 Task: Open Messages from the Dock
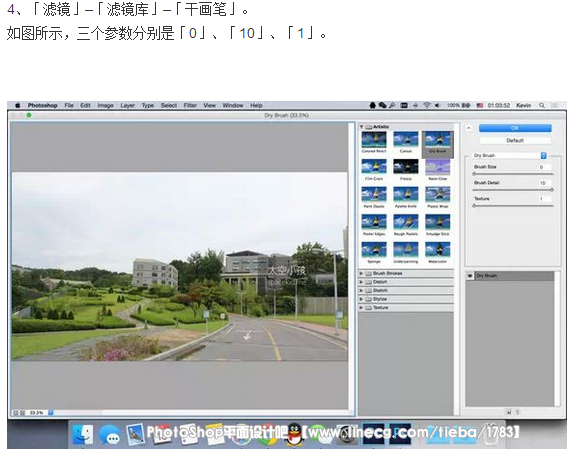(109, 434)
